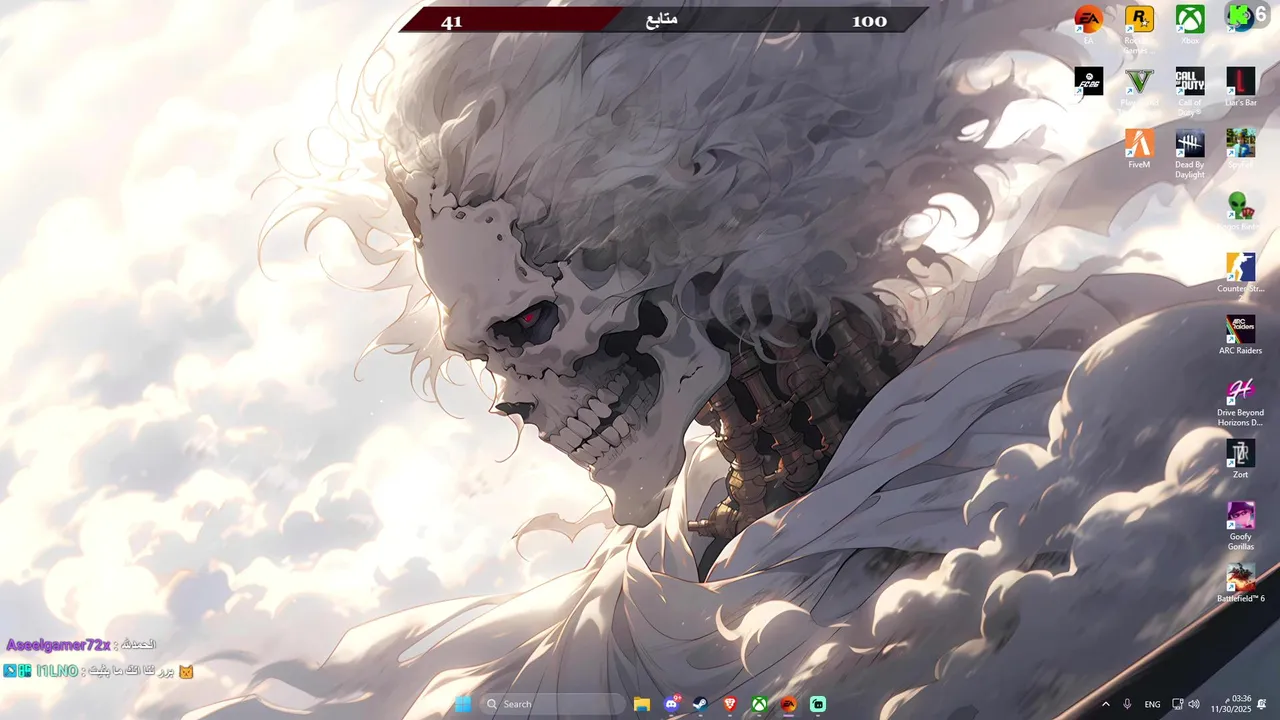The width and height of the screenshot is (1280, 720).
Task: Click the microphone icon in system tray
Action: [x=1127, y=704]
